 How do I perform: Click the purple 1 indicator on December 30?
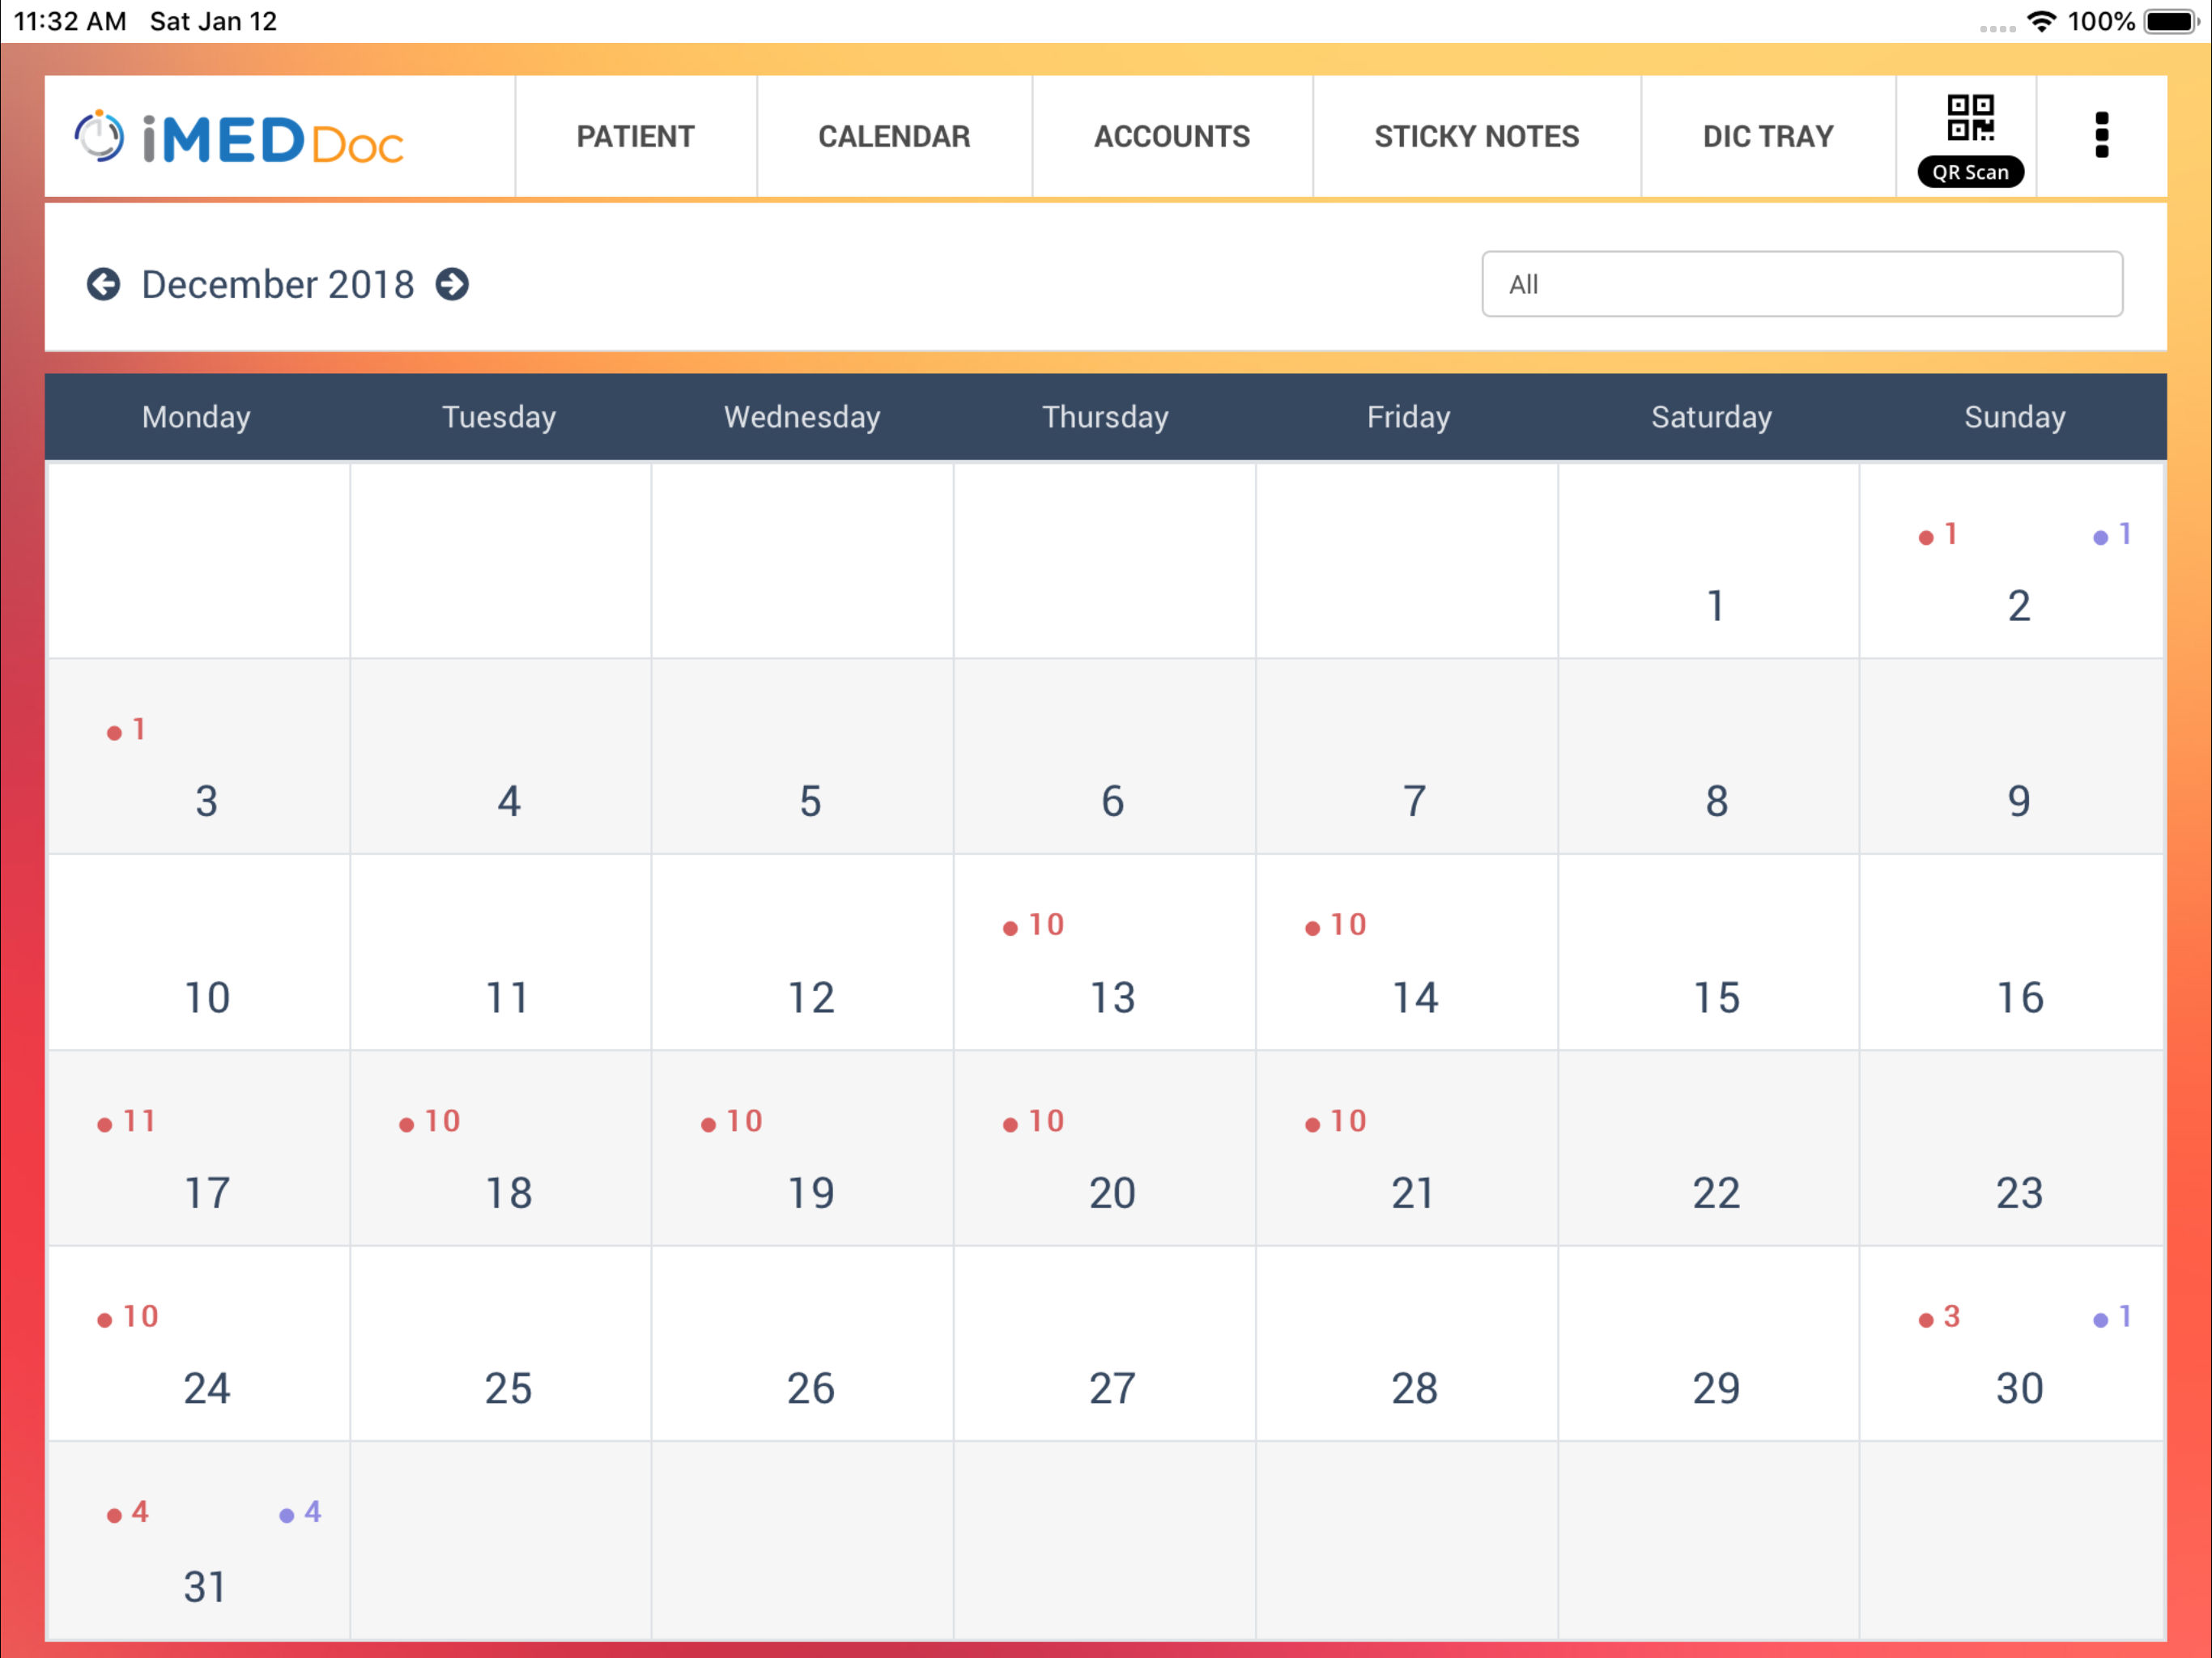click(2112, 1317)
